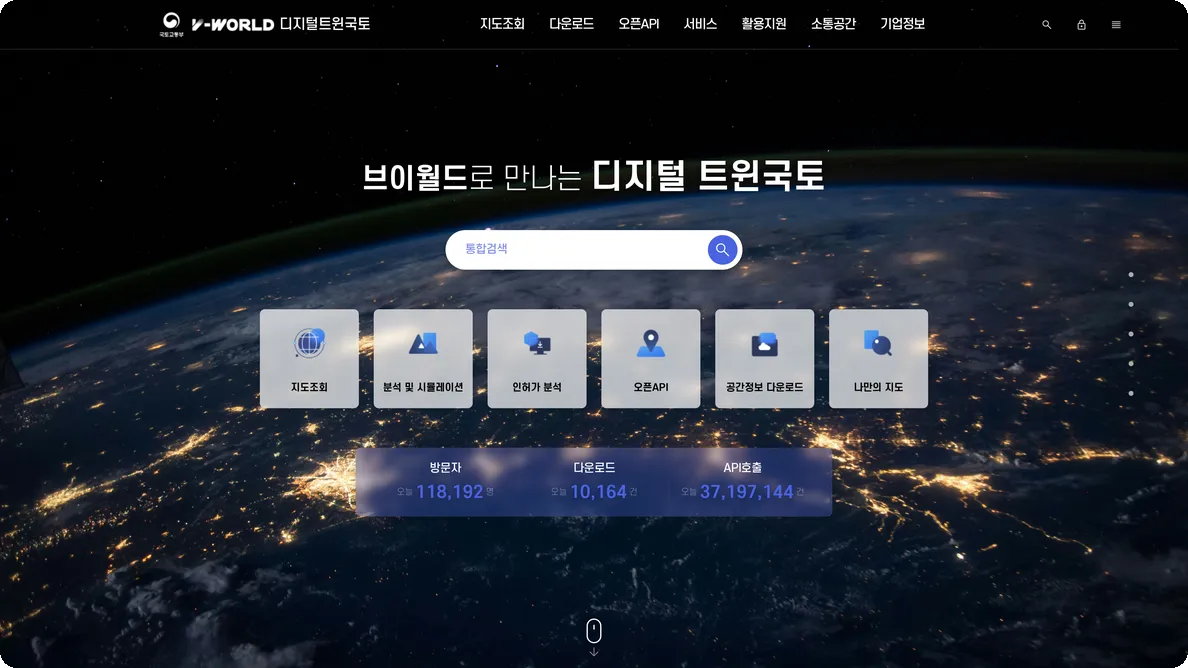Jump to fifth page section dot
1188x668 pixels.
(1131, 393)
